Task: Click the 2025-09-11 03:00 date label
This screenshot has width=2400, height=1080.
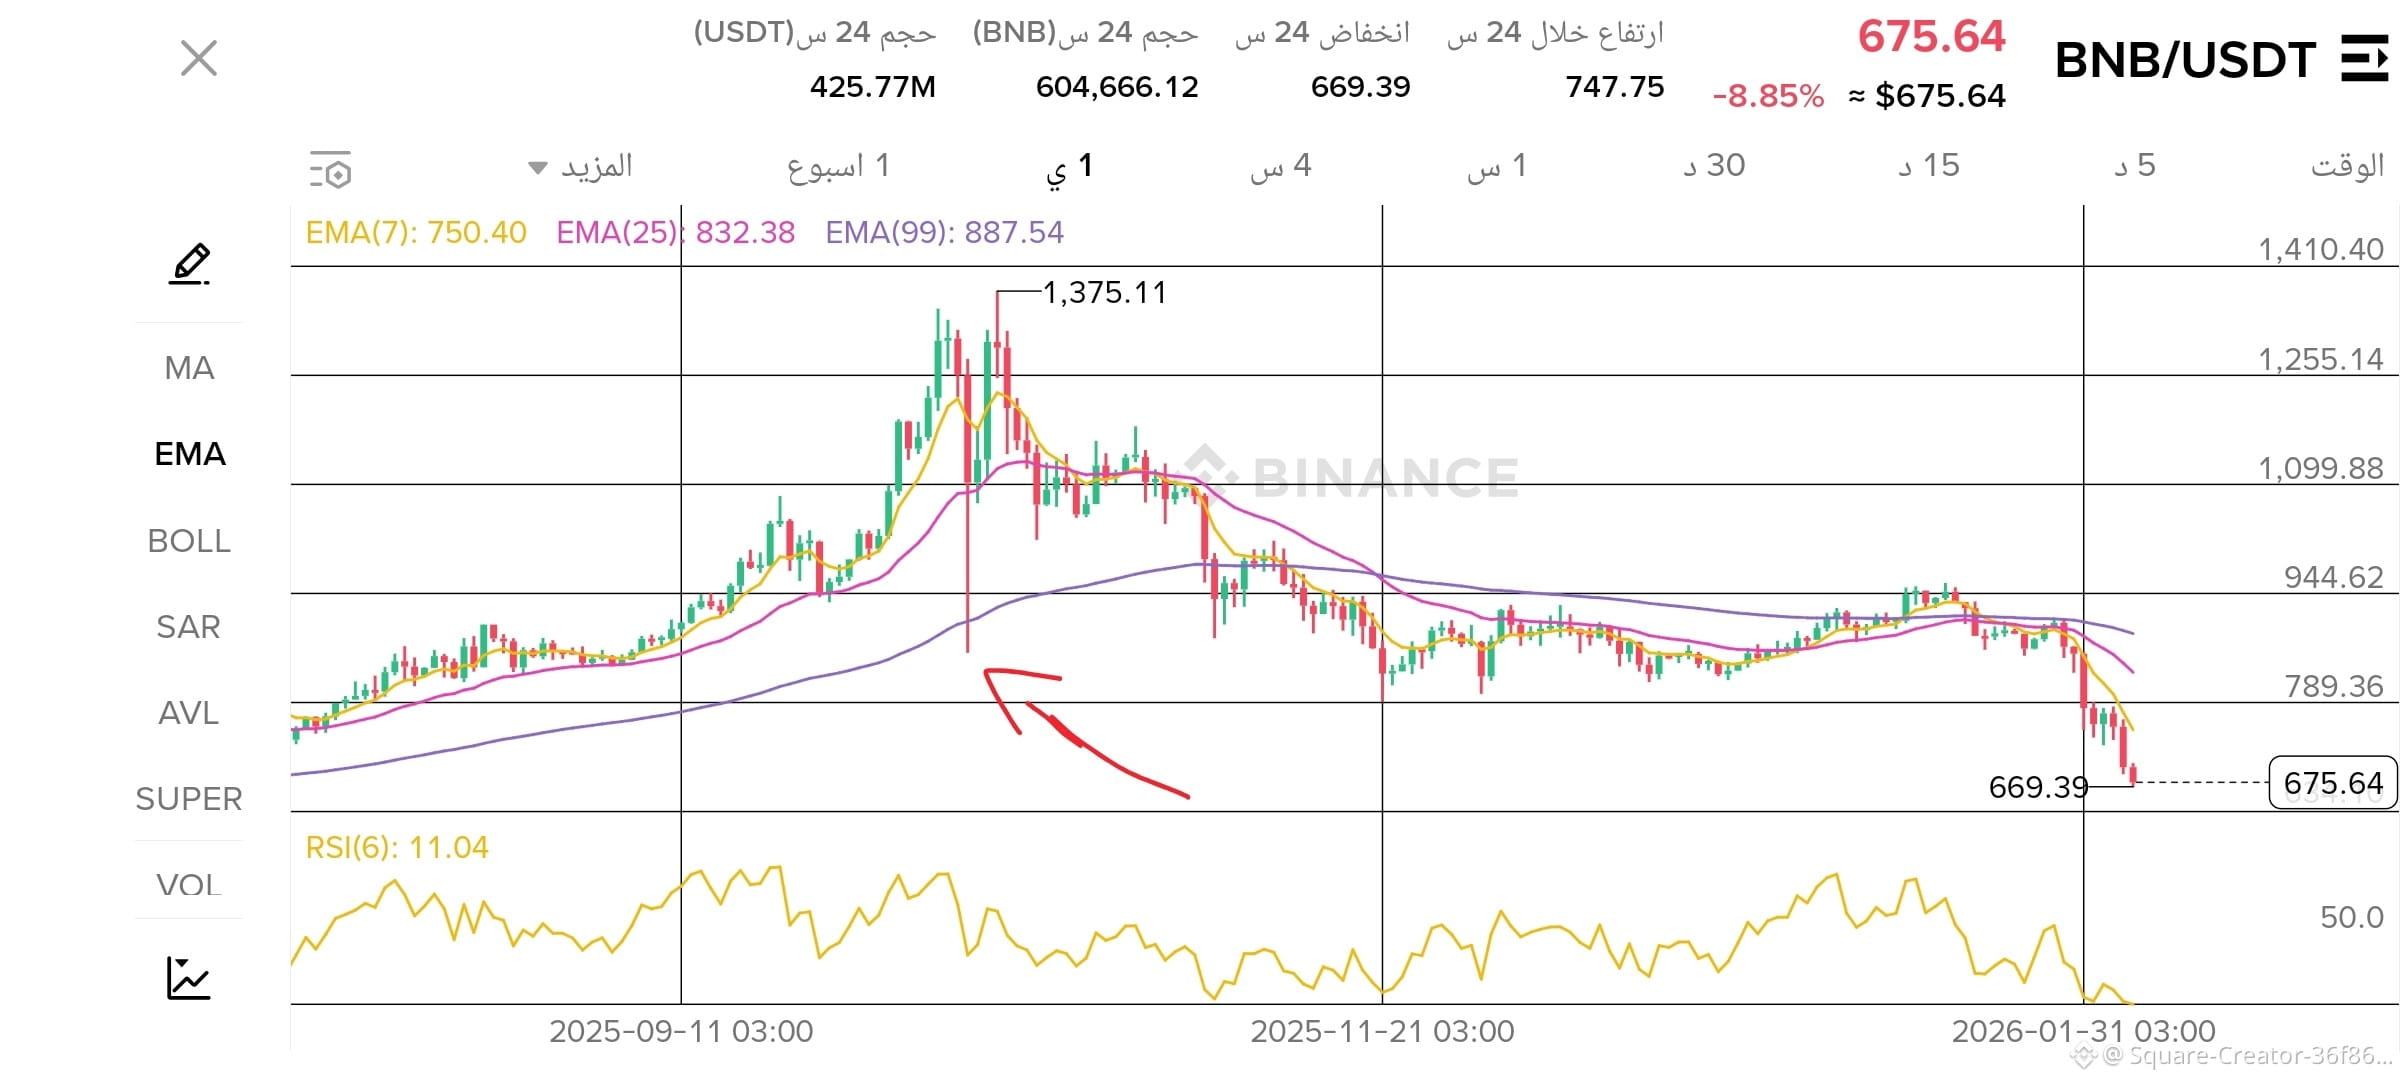Action: coord(681,1031)
